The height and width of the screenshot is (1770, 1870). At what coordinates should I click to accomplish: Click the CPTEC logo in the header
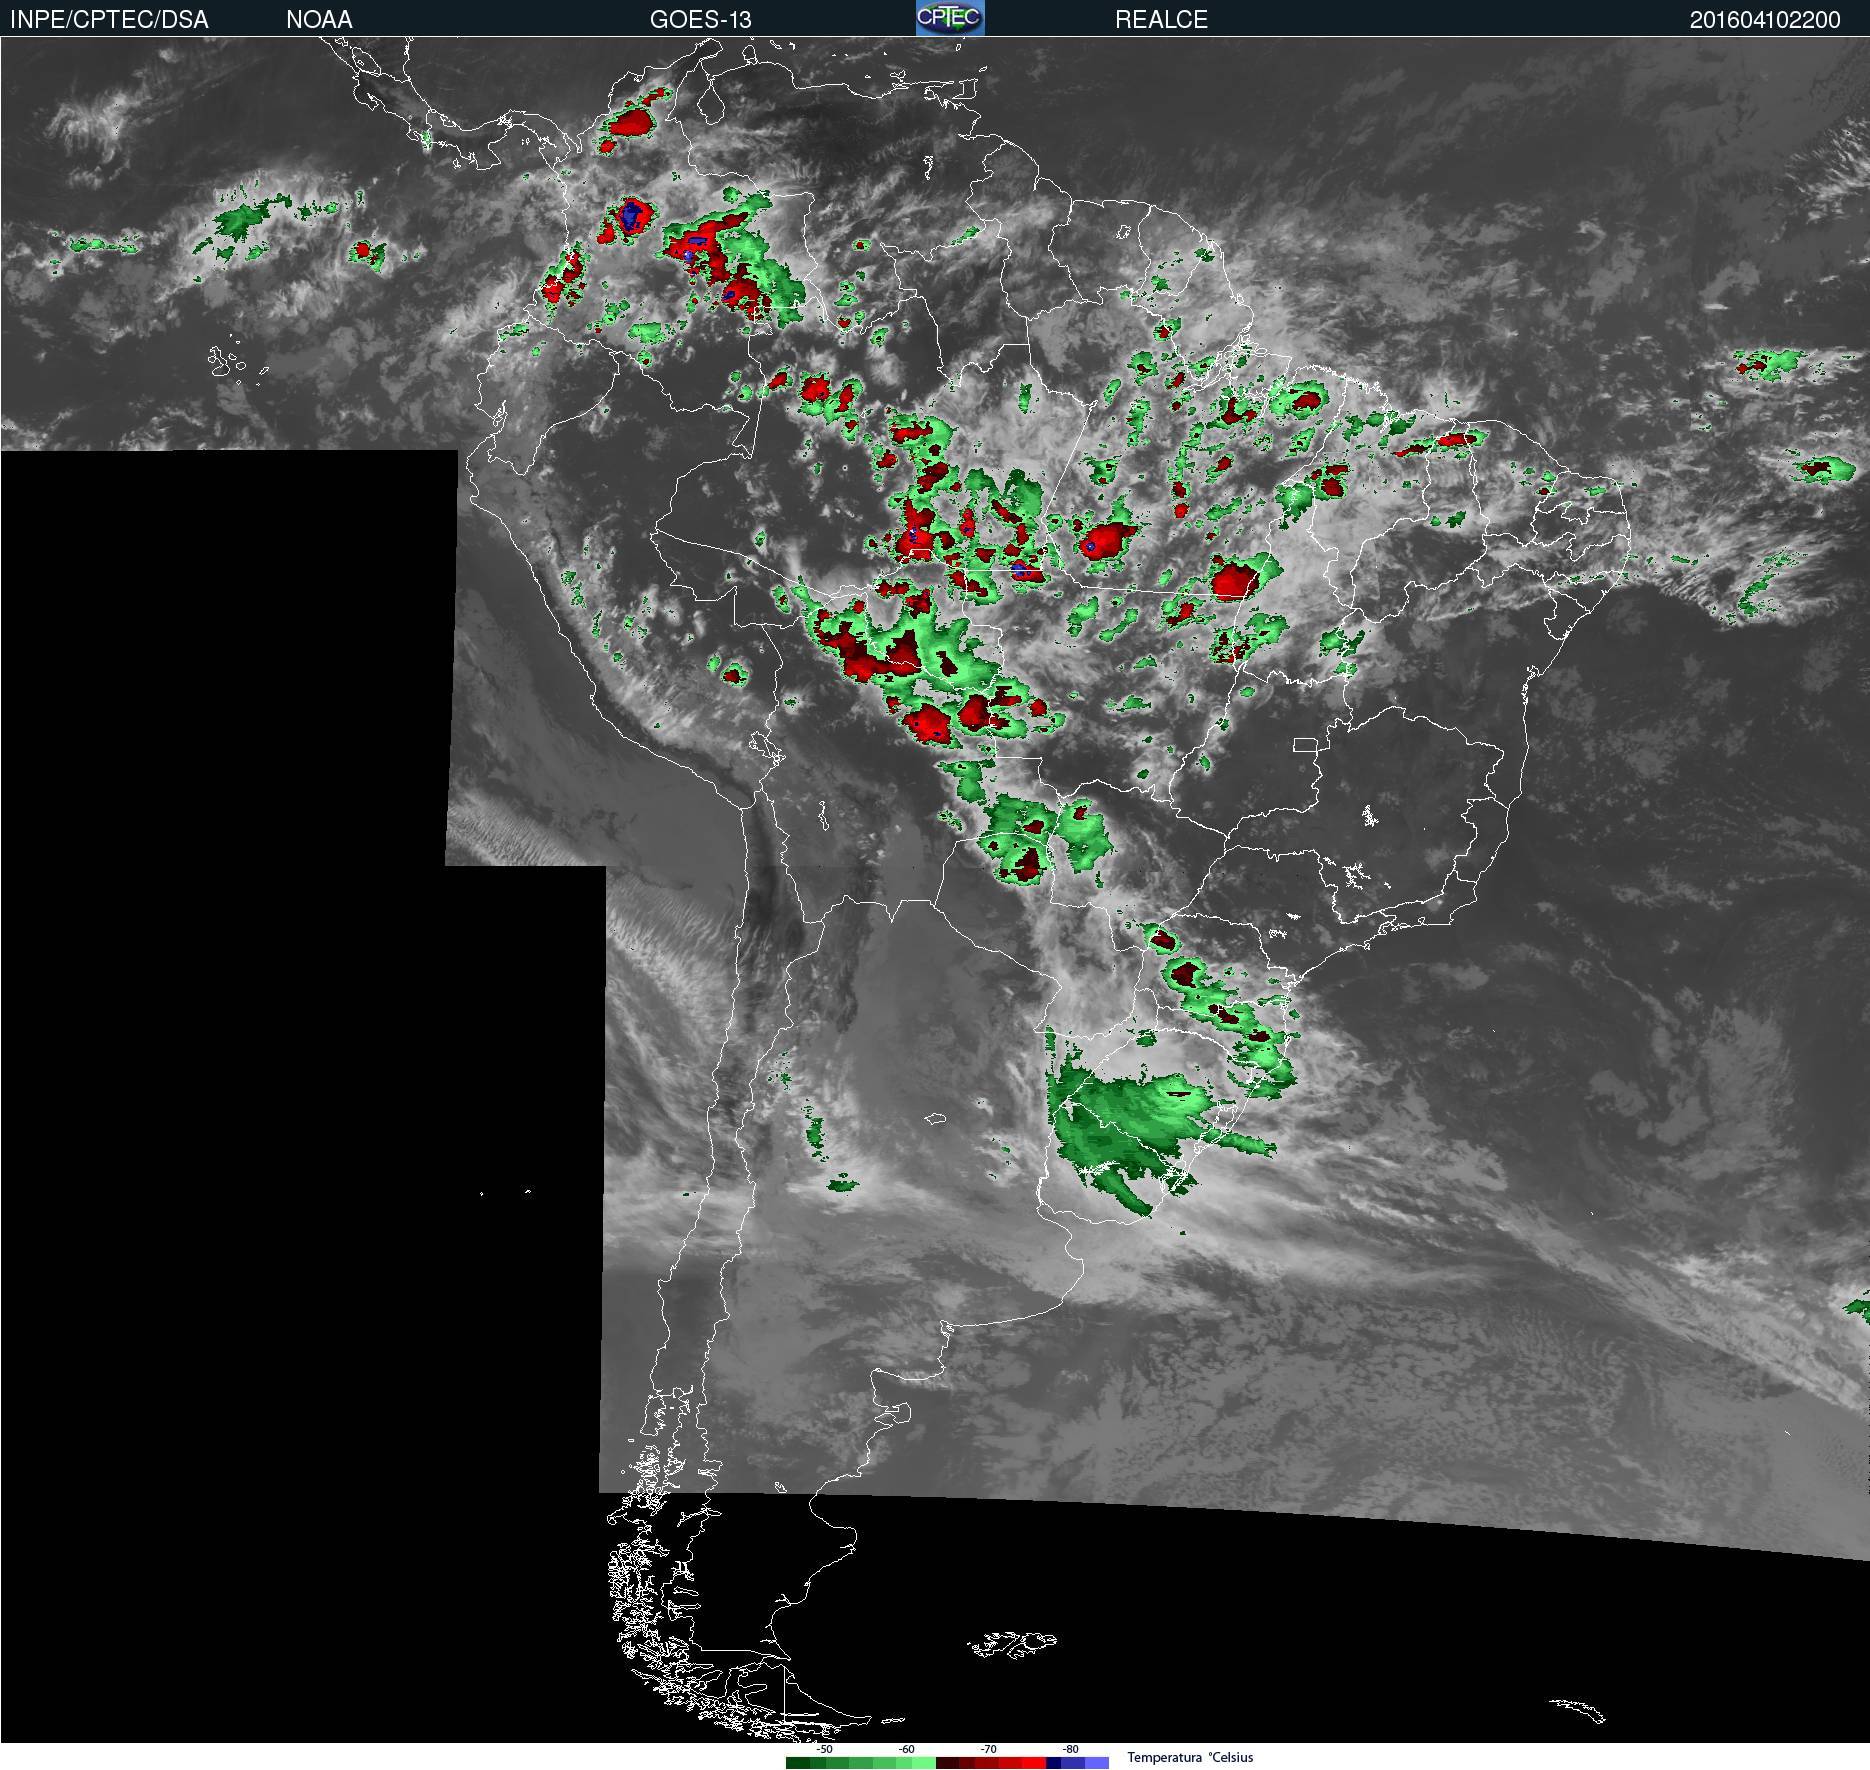click(950, 18)
